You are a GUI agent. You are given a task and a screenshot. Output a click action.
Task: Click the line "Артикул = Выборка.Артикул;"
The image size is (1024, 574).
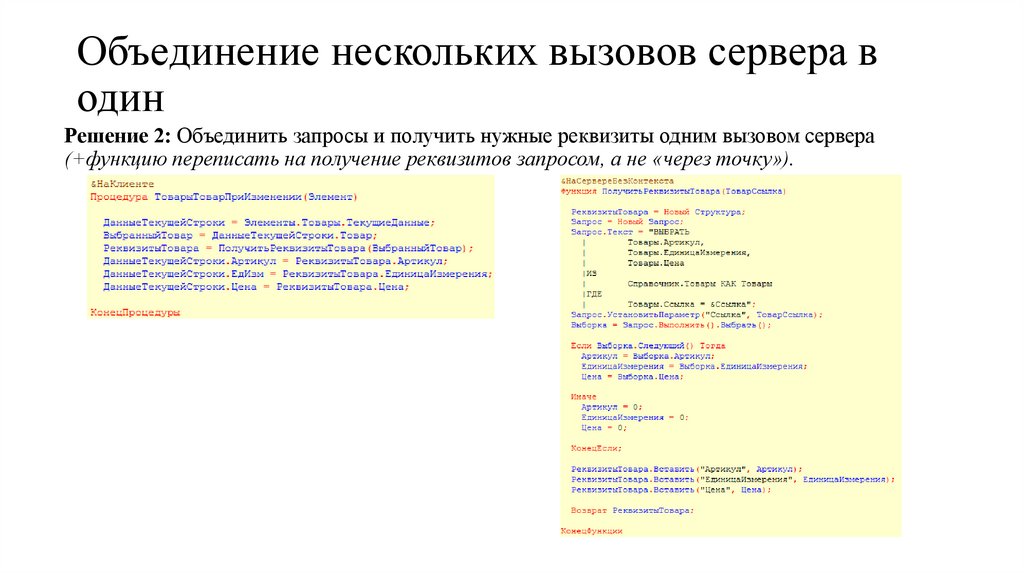coord(648,356)
